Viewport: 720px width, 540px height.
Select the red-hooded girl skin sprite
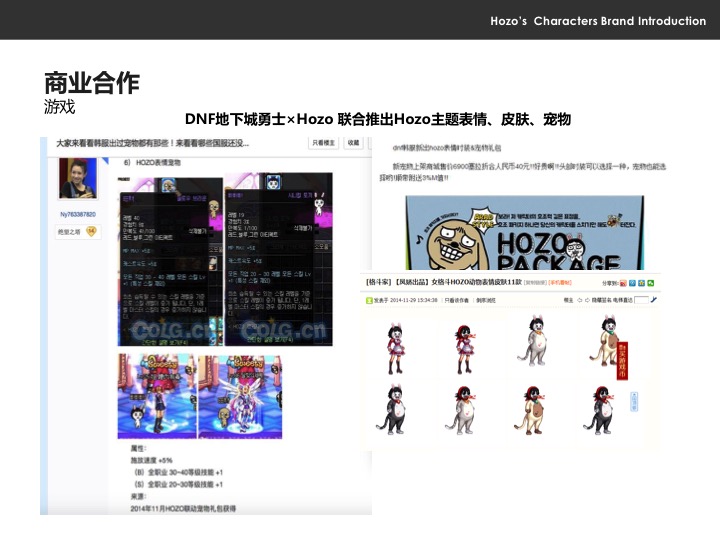(x=465, y=349)
